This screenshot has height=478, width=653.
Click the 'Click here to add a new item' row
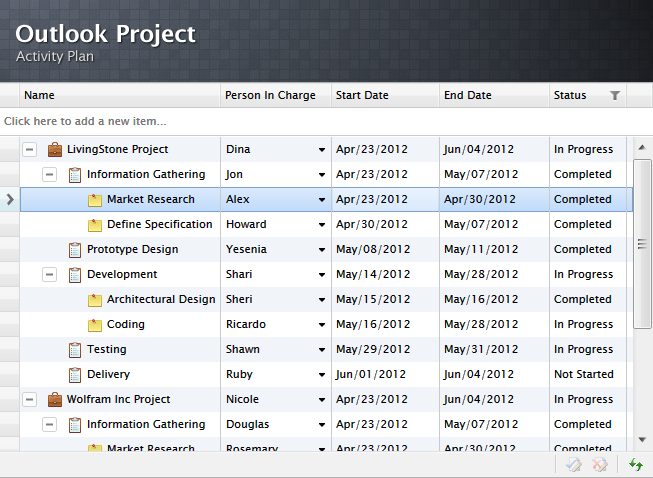pos(300,121)
